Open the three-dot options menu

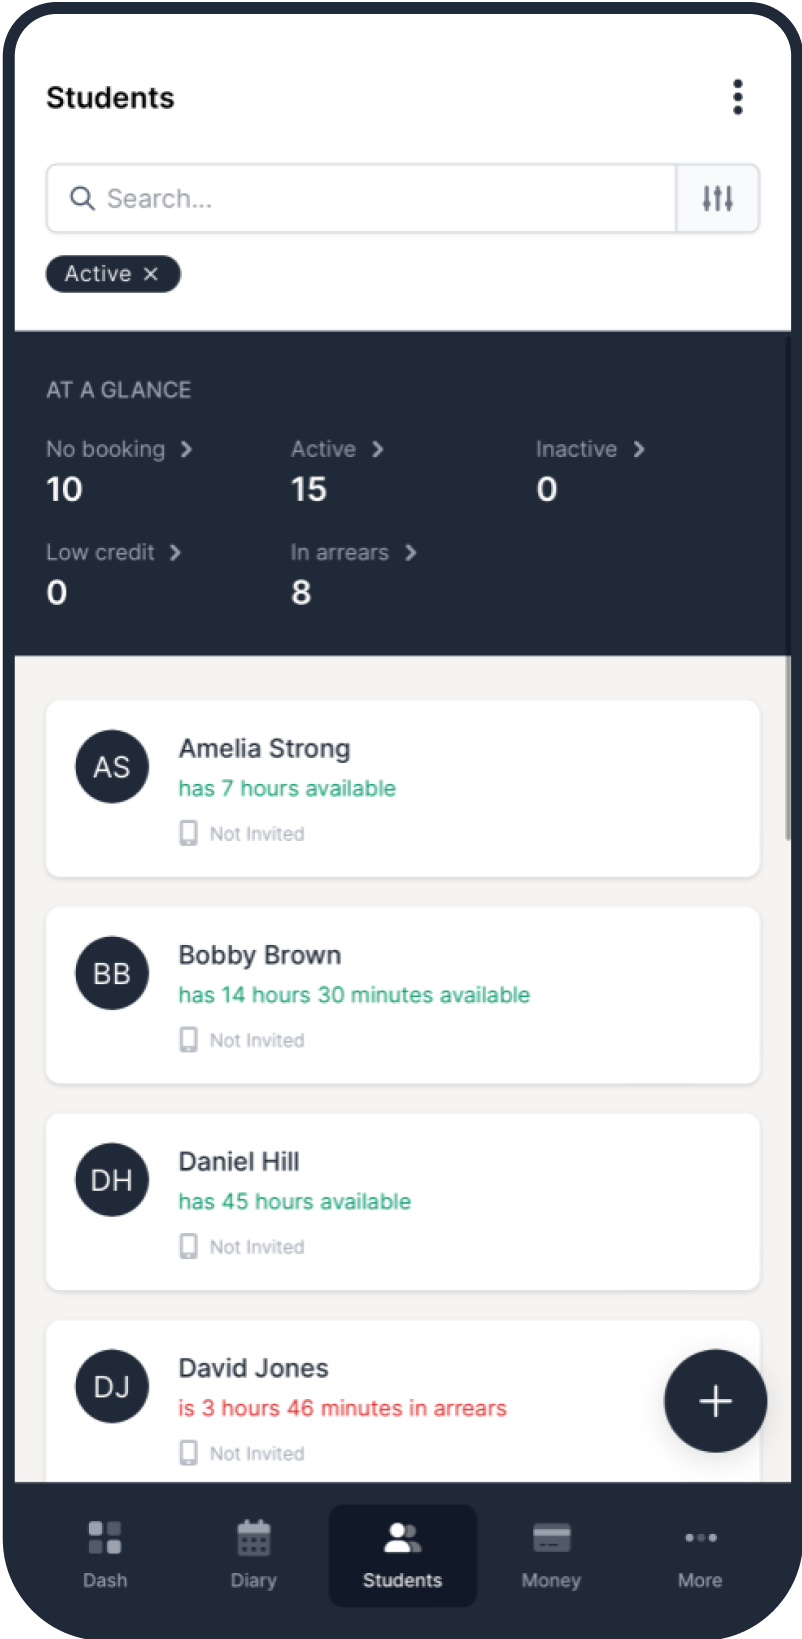(x=738, y=97)
